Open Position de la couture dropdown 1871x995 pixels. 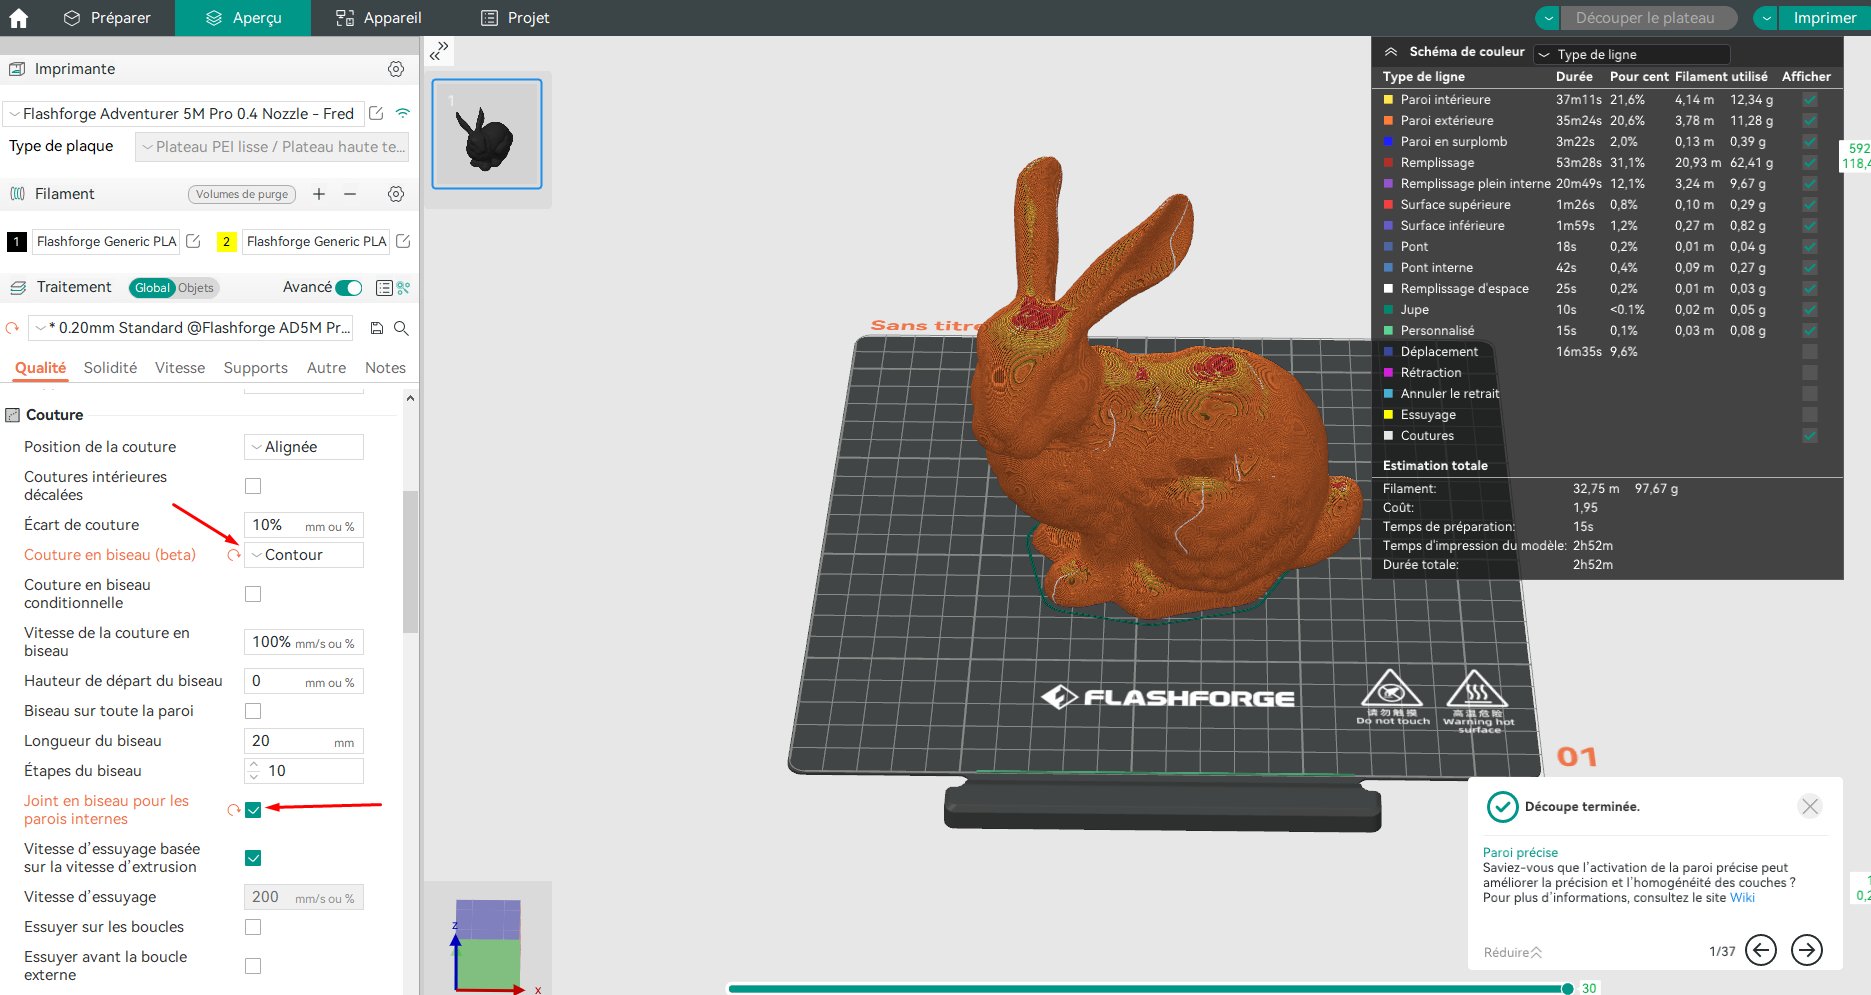pos(304,447)
